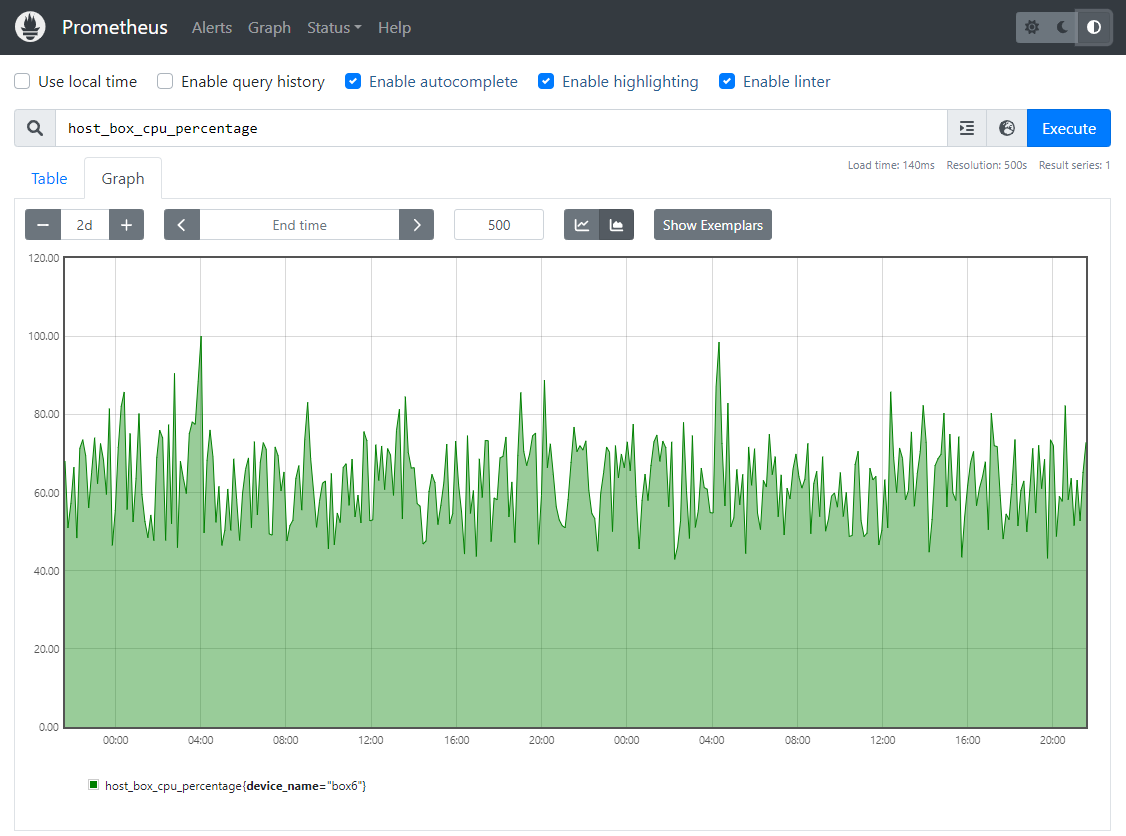Click the Show Exemplars button
The height and width of the screenshot is (836, 1126).
coord(712,224)
